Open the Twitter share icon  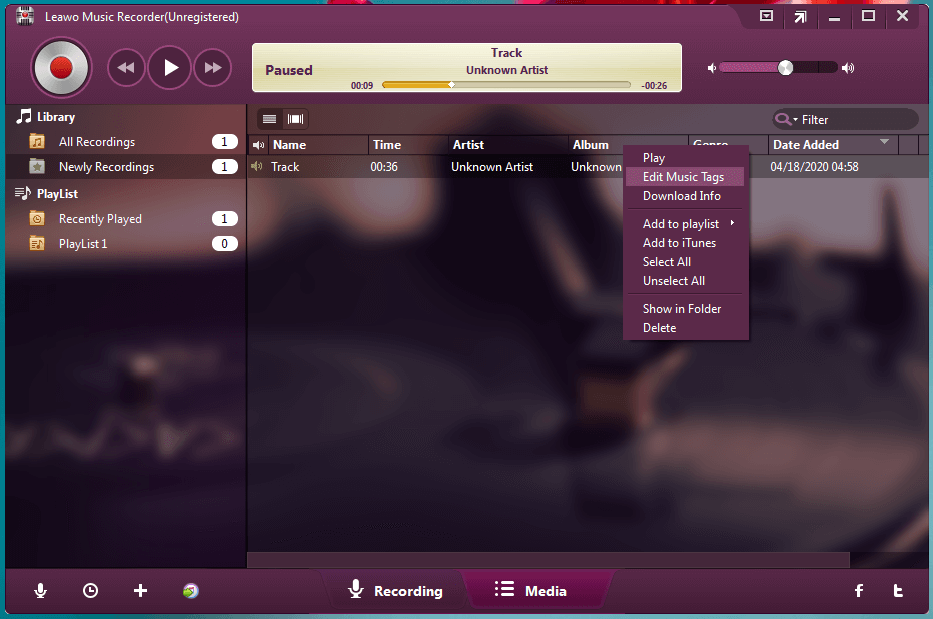[x=898, y=590]
